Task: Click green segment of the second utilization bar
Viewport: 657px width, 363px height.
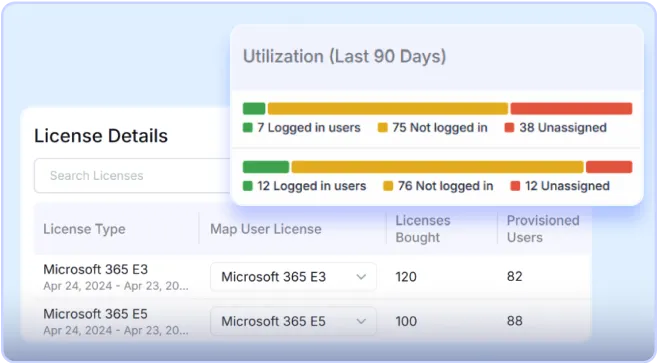Action: (266, 167)
